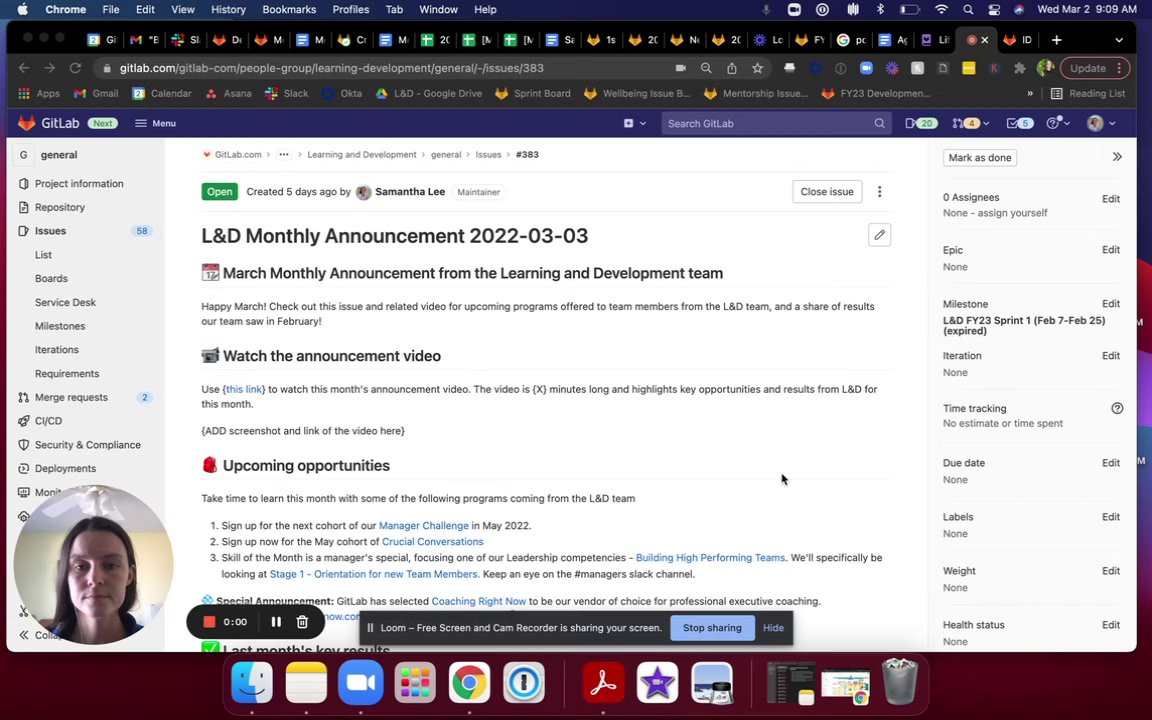This screenshot has height=720, width=1152.
Task: Click Stop sharing button
Action: coord(712,628)
